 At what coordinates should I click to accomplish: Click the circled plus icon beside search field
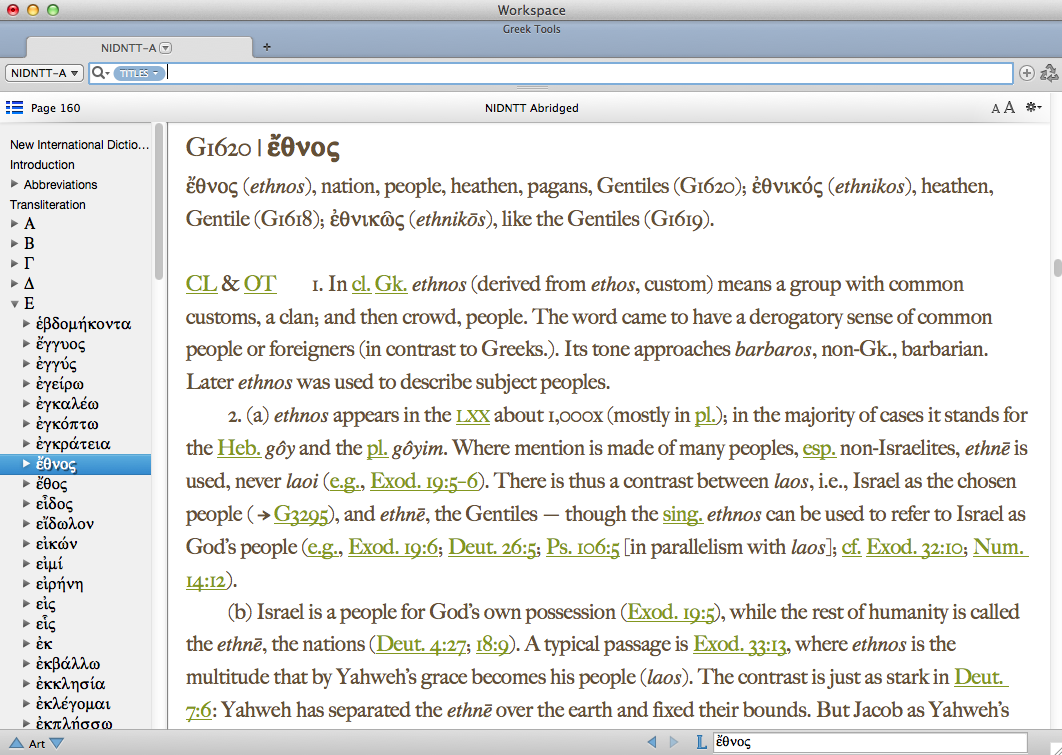[x=1027, y=73]
